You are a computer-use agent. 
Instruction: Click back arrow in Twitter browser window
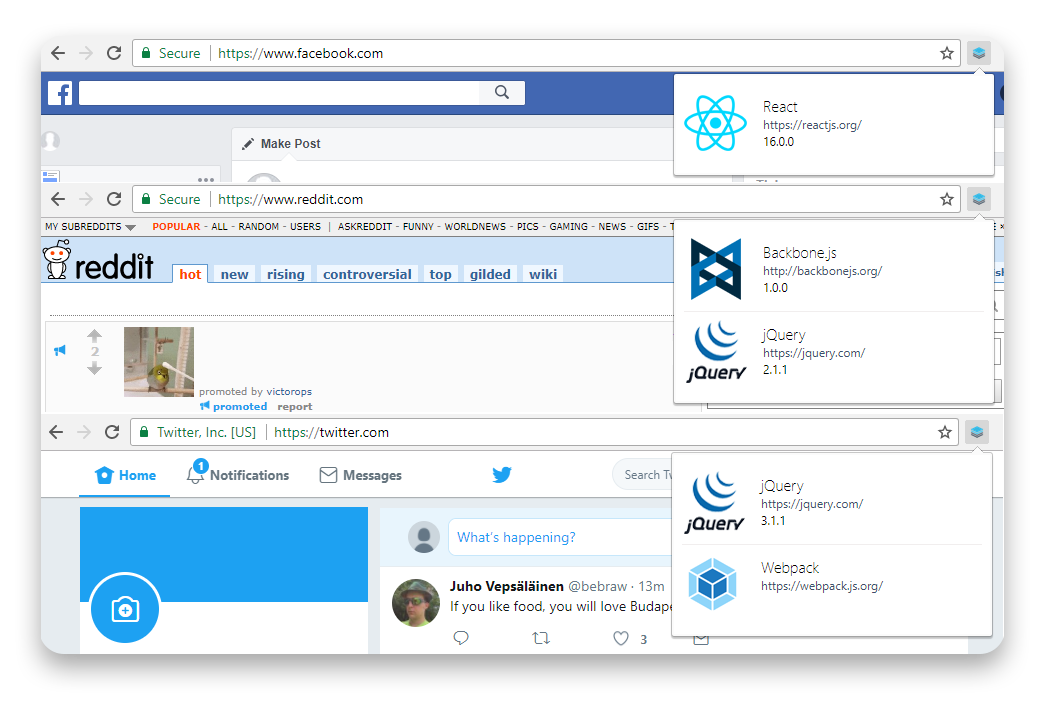(56, 432)
